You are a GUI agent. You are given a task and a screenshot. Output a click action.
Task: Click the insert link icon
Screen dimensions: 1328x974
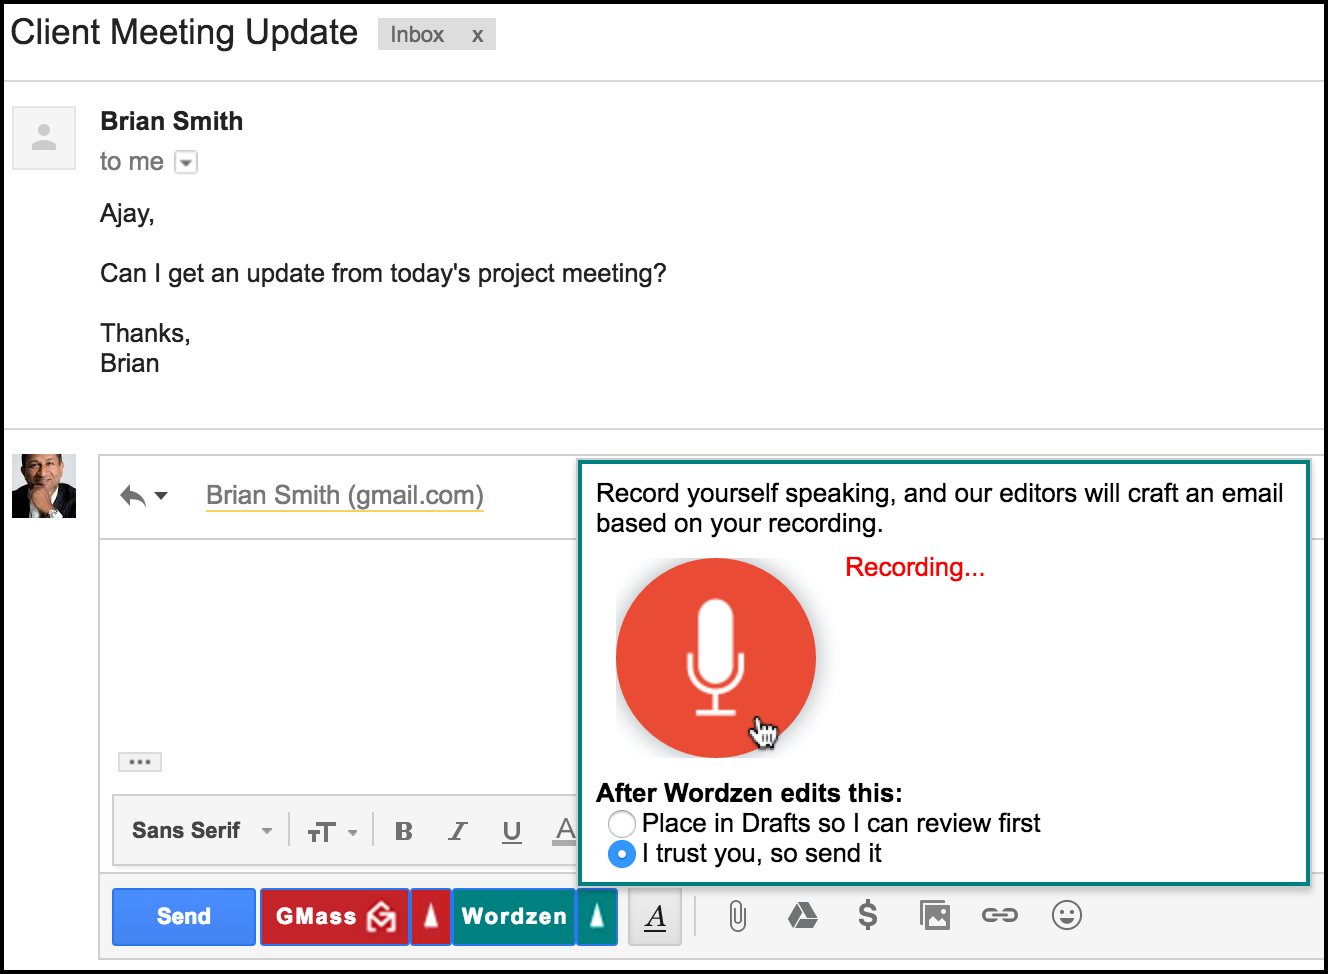click(x=1000, y=915)
